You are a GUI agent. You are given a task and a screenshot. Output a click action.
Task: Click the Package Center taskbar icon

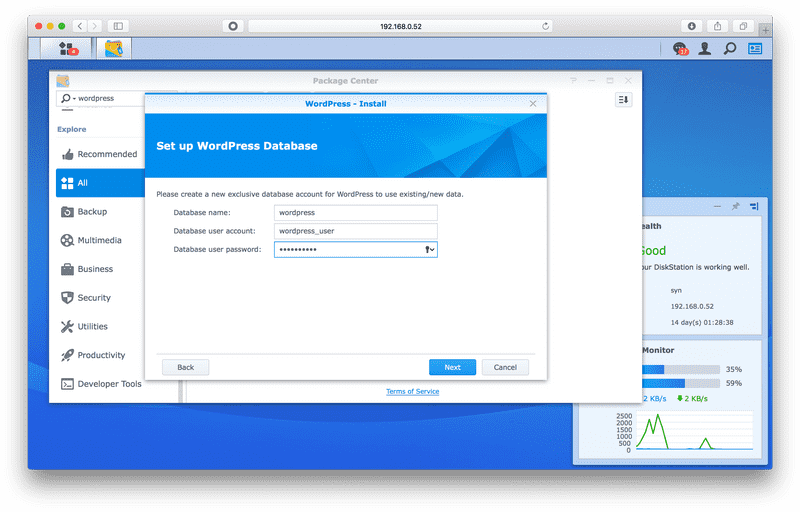click(113, 48)
